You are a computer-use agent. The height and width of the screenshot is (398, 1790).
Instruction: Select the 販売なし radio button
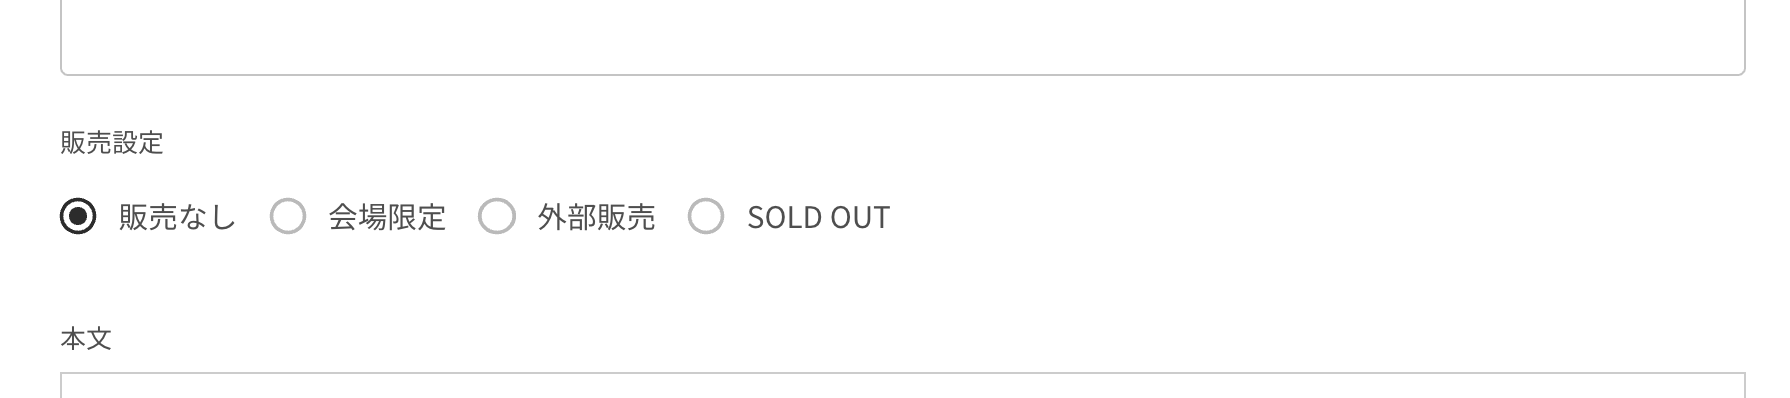(x=78, y=216)
